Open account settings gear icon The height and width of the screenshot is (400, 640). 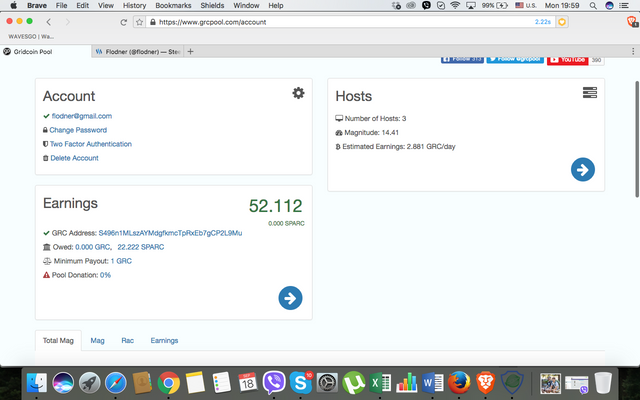pyautogui.click(x=298, y=93)
